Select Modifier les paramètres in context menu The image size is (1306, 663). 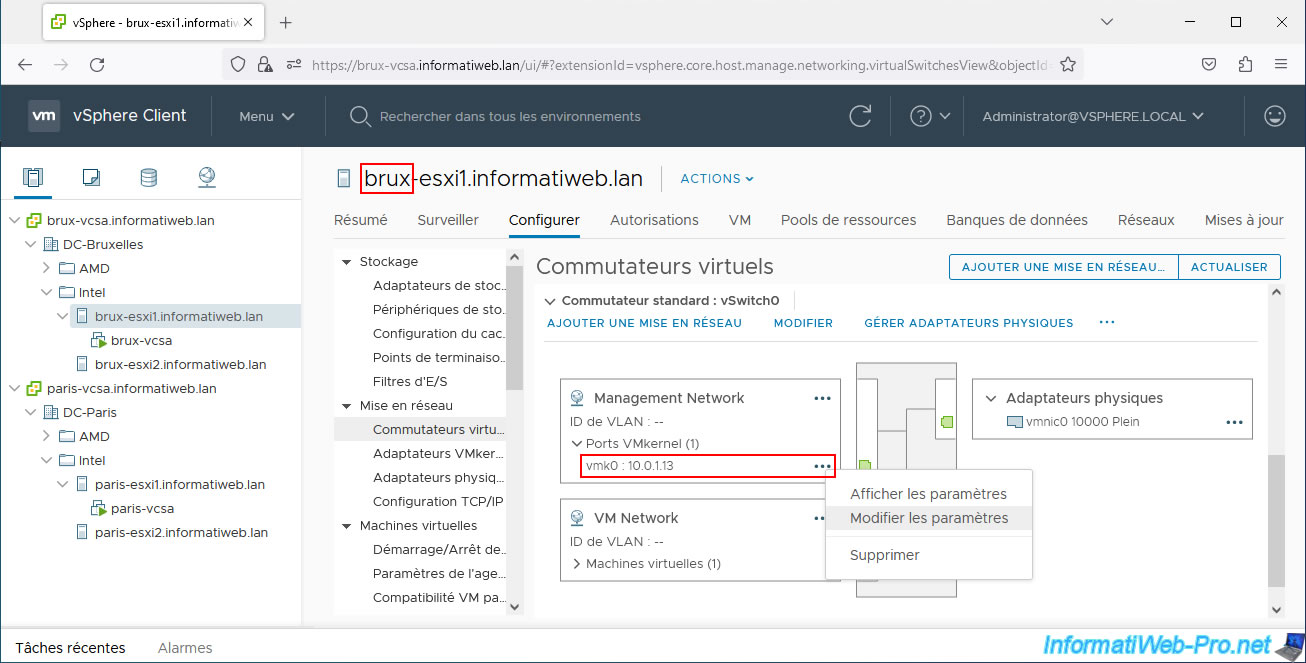click(929, 518)
